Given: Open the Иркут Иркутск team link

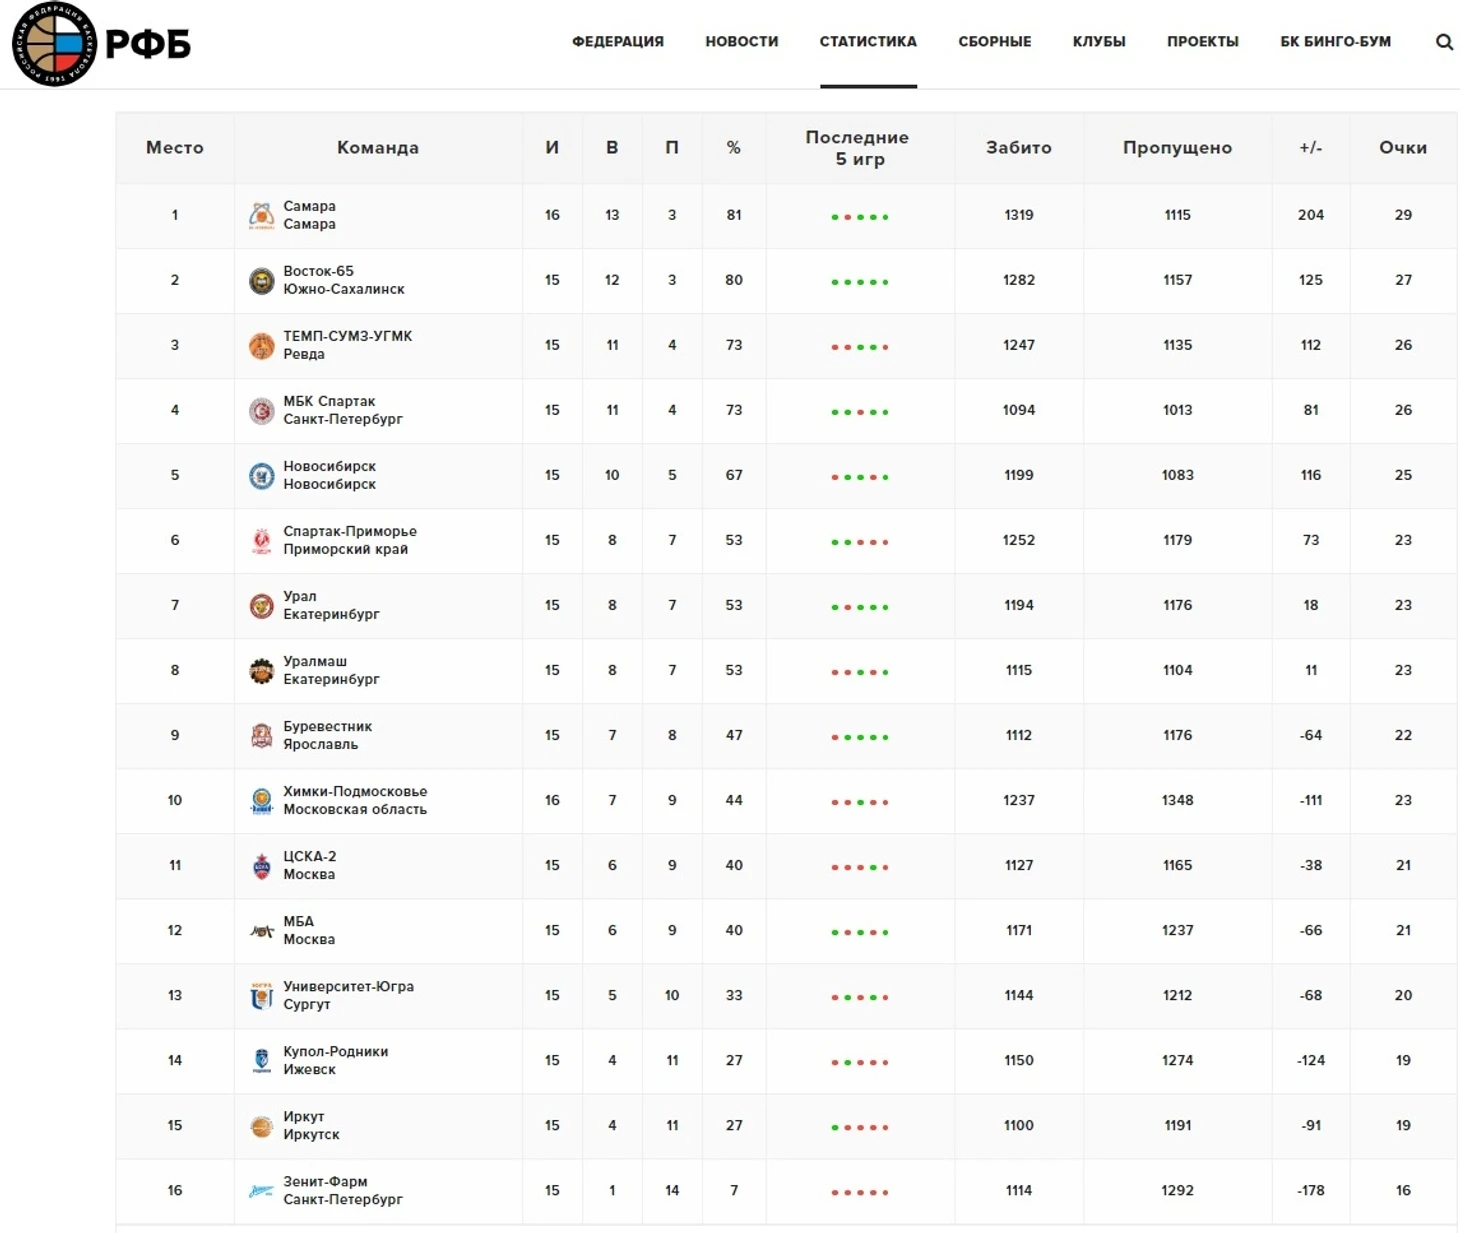Looking at the screenshot, I should pos(311,1125).
